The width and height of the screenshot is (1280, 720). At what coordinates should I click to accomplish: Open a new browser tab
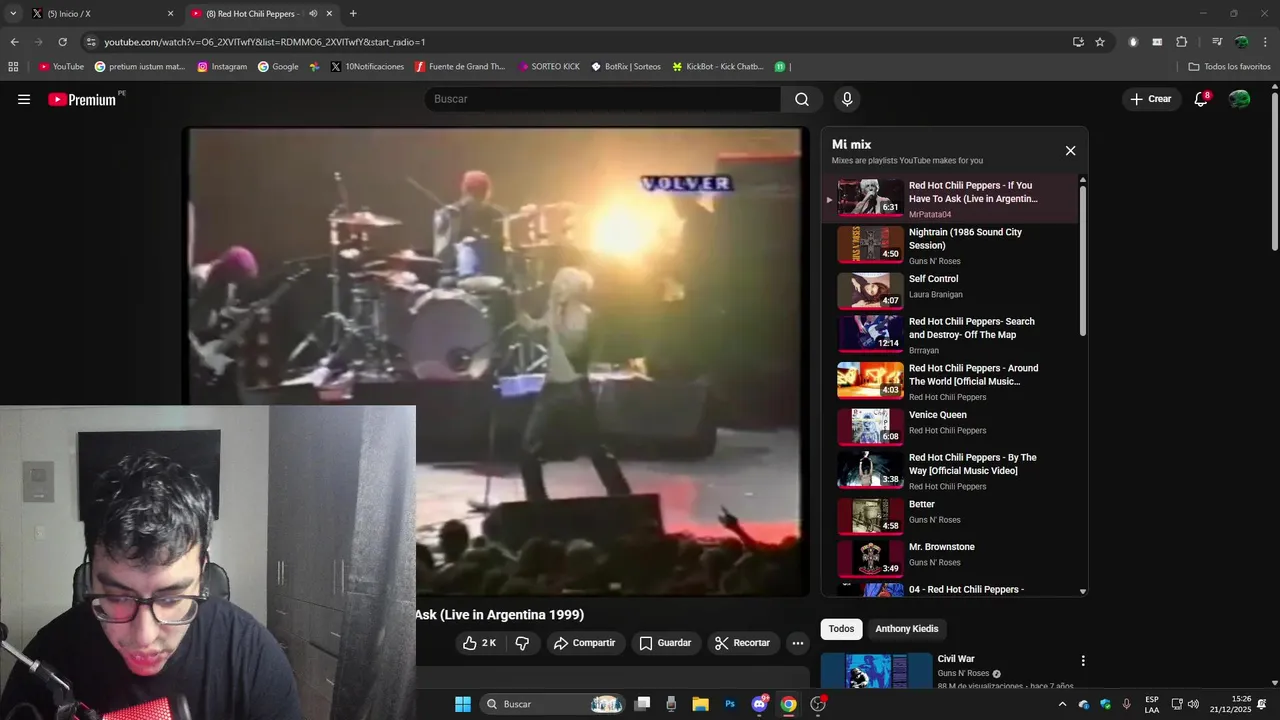click(x=353, y=14)
